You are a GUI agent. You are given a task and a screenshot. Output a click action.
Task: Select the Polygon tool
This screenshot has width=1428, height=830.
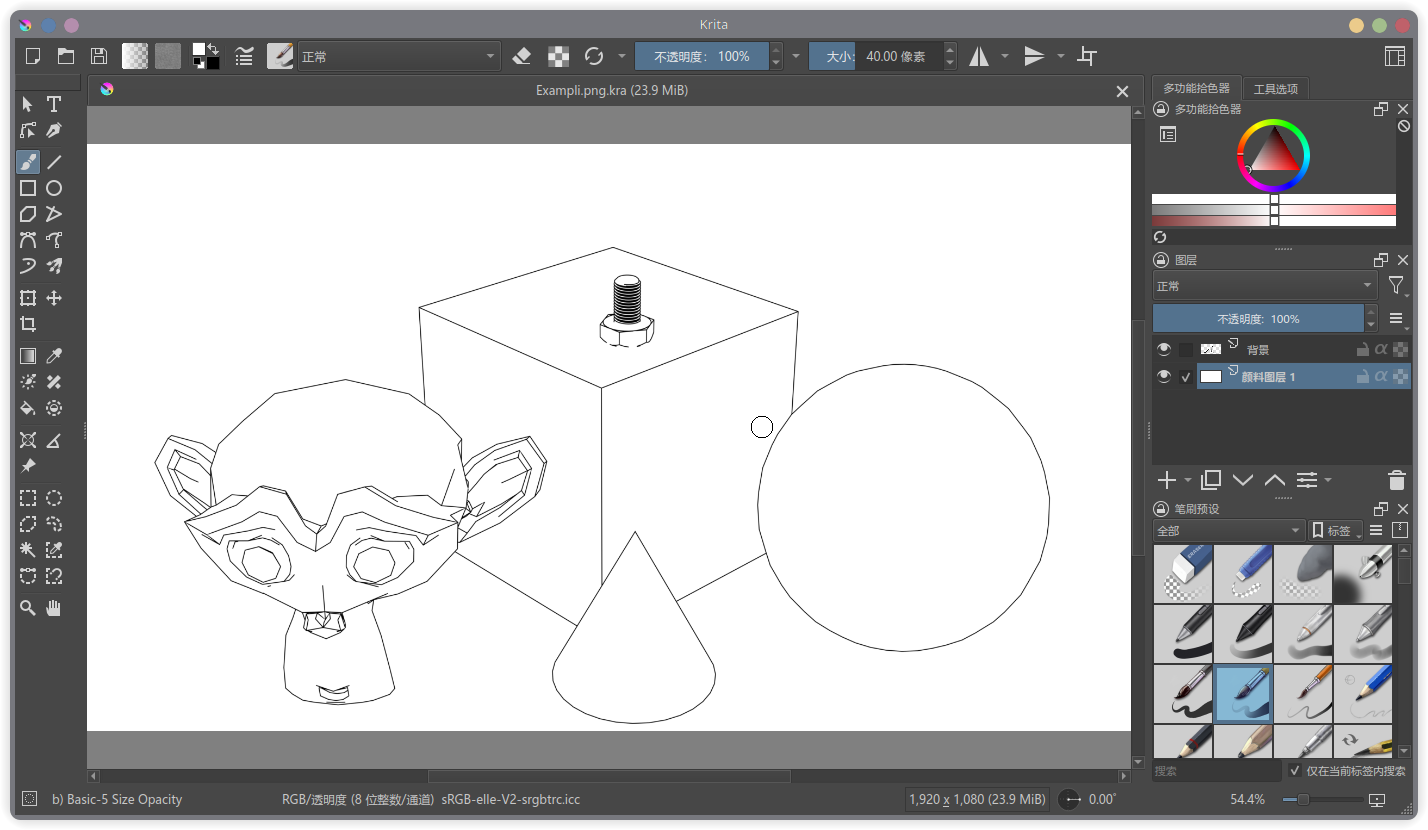[28, 214]
